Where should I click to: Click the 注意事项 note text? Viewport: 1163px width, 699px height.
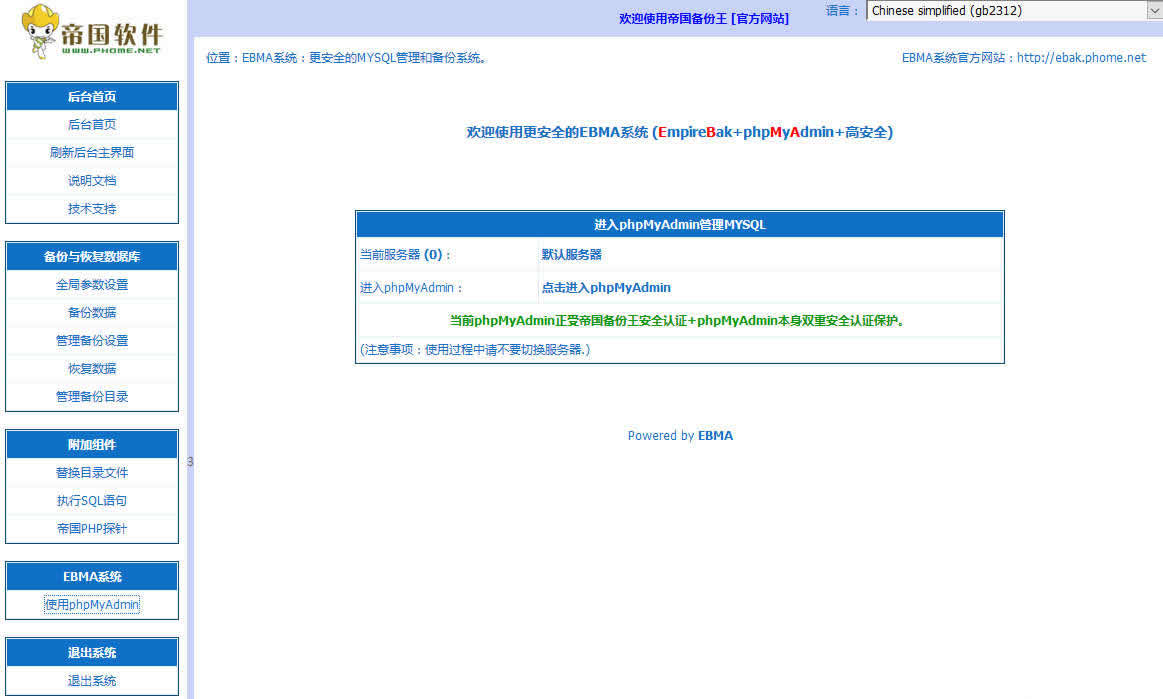tap(475, 350)
